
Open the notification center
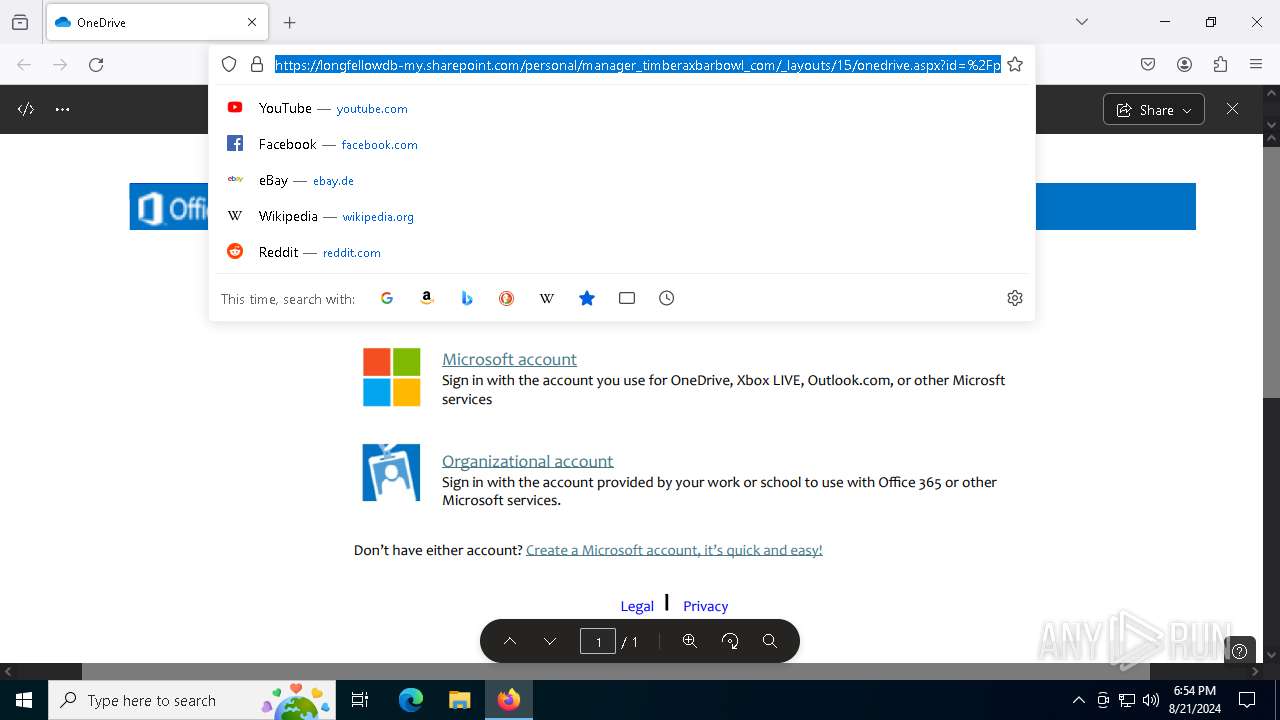click(x=1247, y=700)
